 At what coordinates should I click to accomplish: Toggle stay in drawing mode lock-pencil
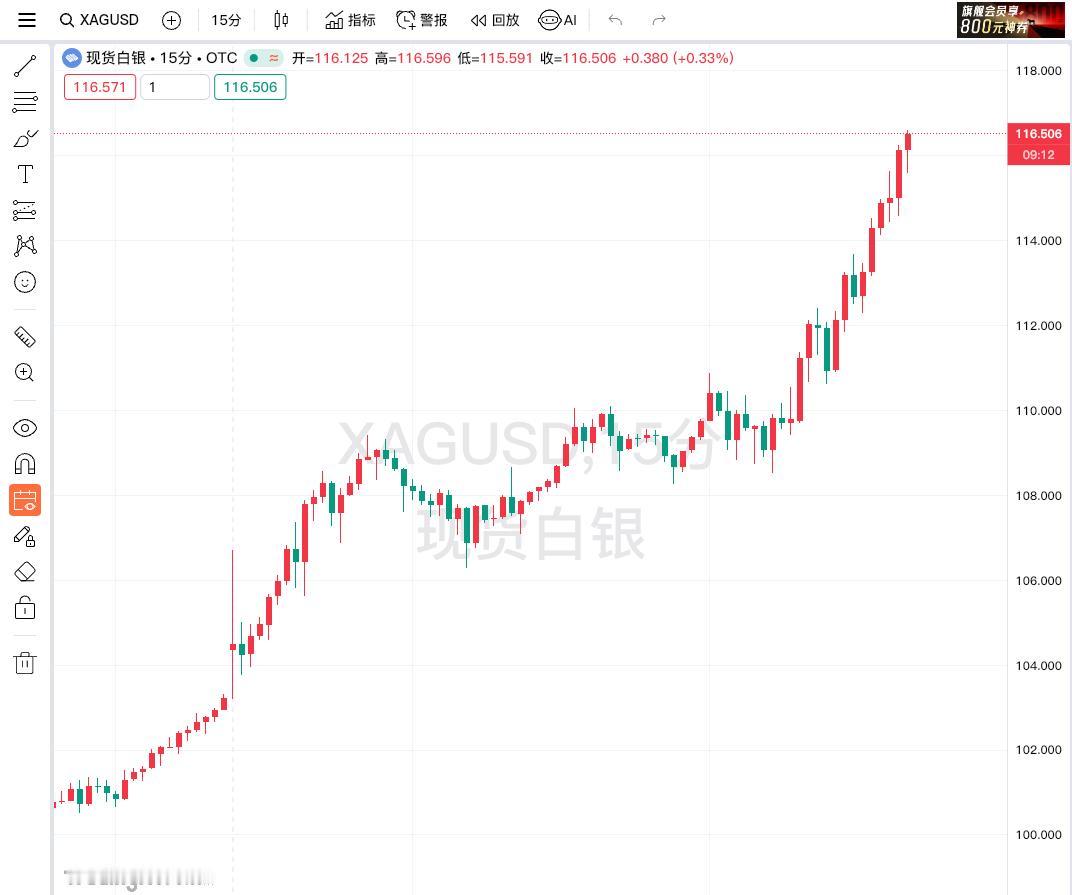coord(25,536)
